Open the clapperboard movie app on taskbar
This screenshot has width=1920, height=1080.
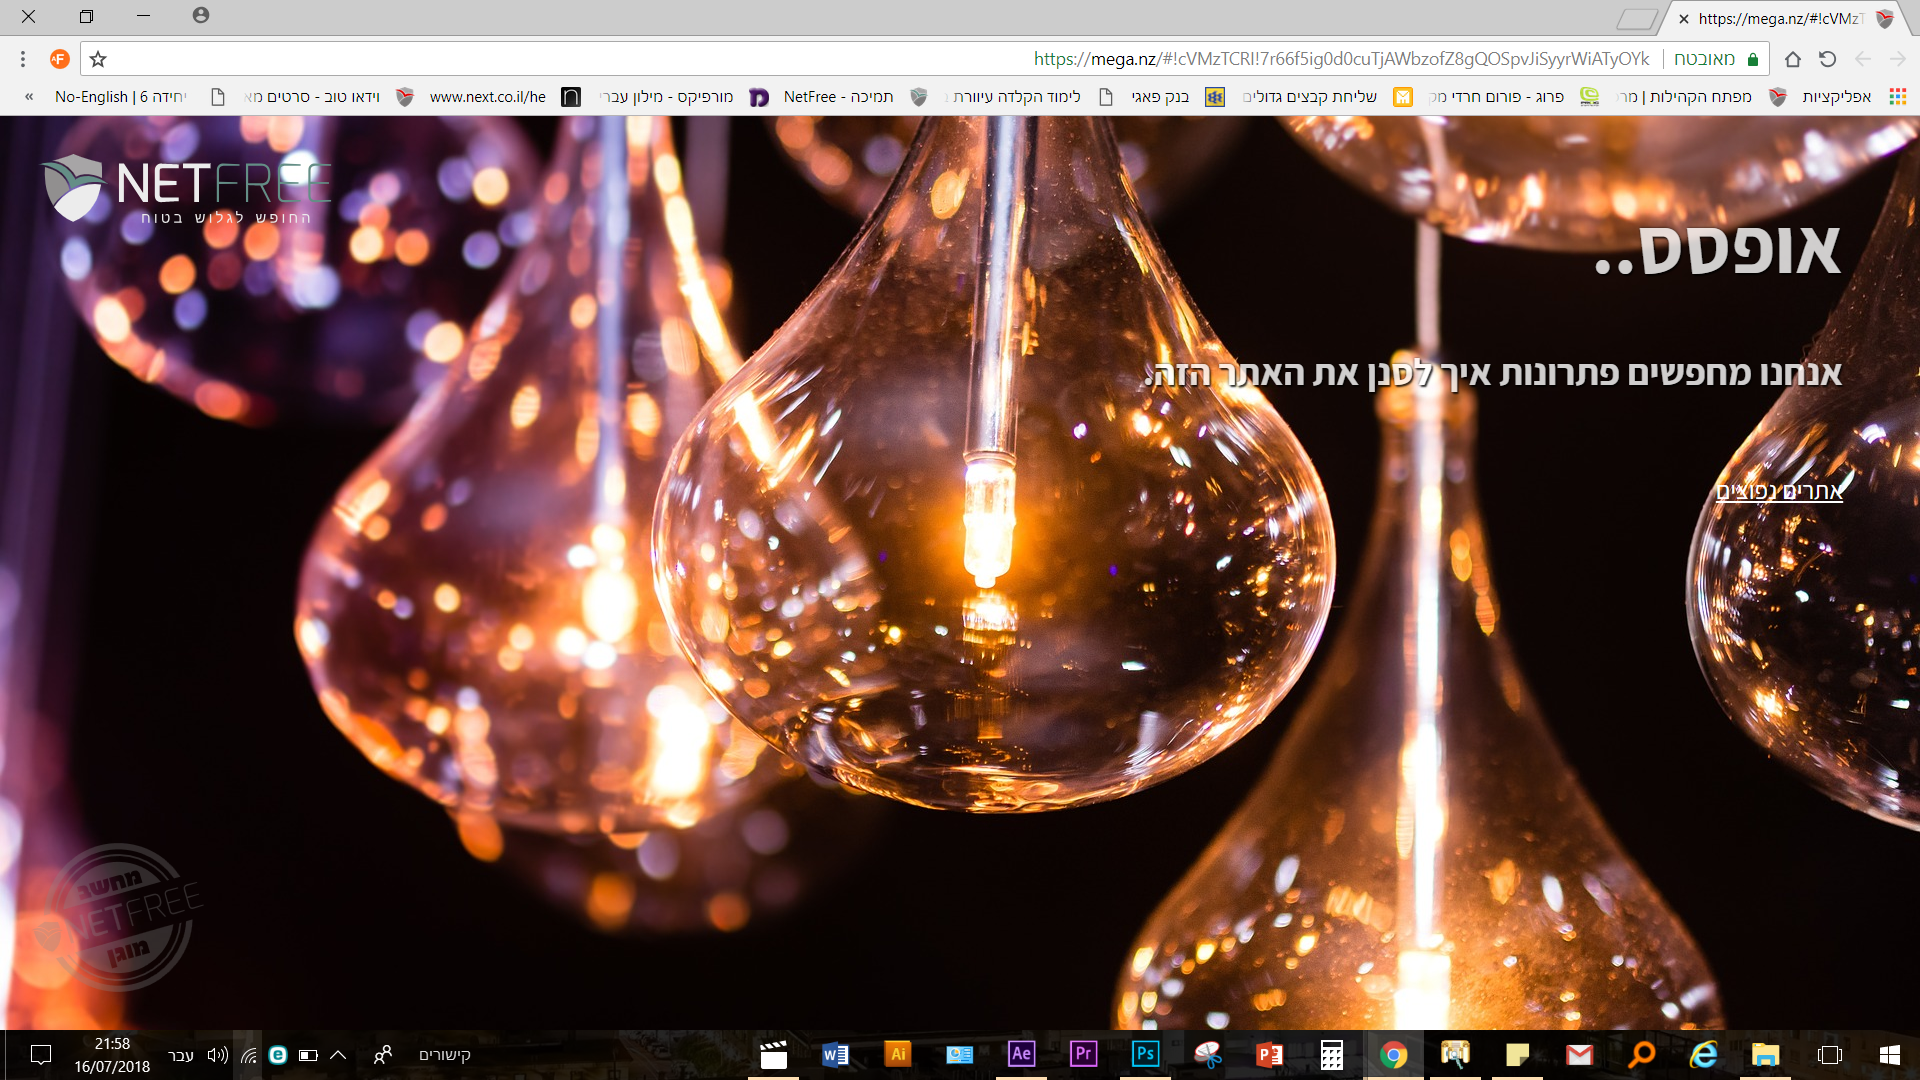pos(774,1055)
